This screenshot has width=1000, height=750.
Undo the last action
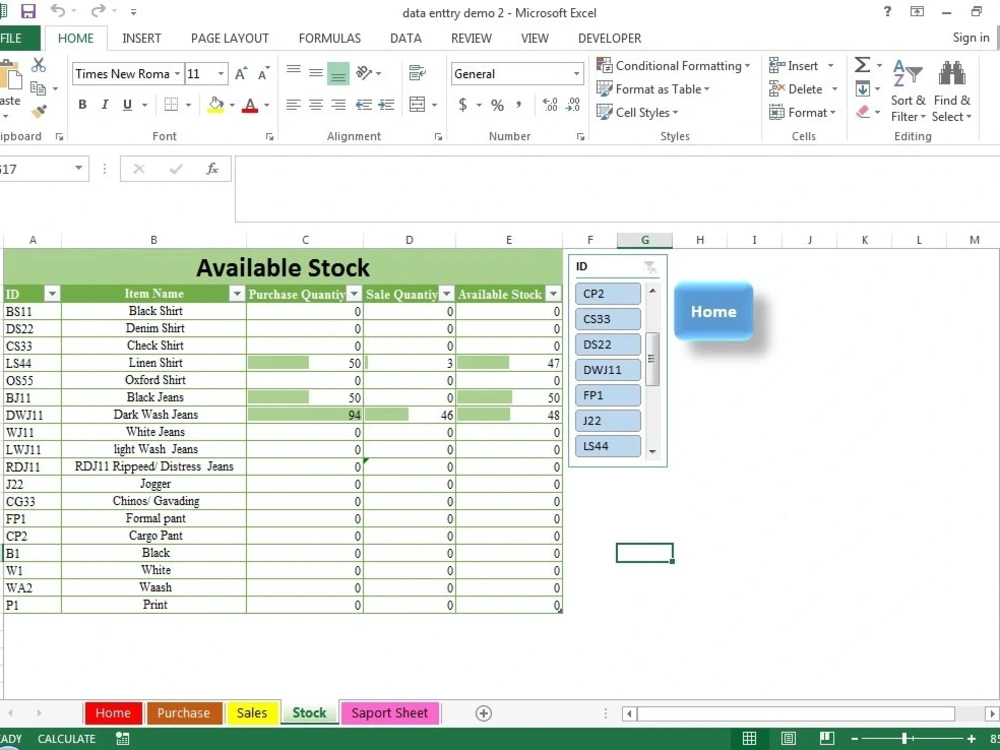57,11
